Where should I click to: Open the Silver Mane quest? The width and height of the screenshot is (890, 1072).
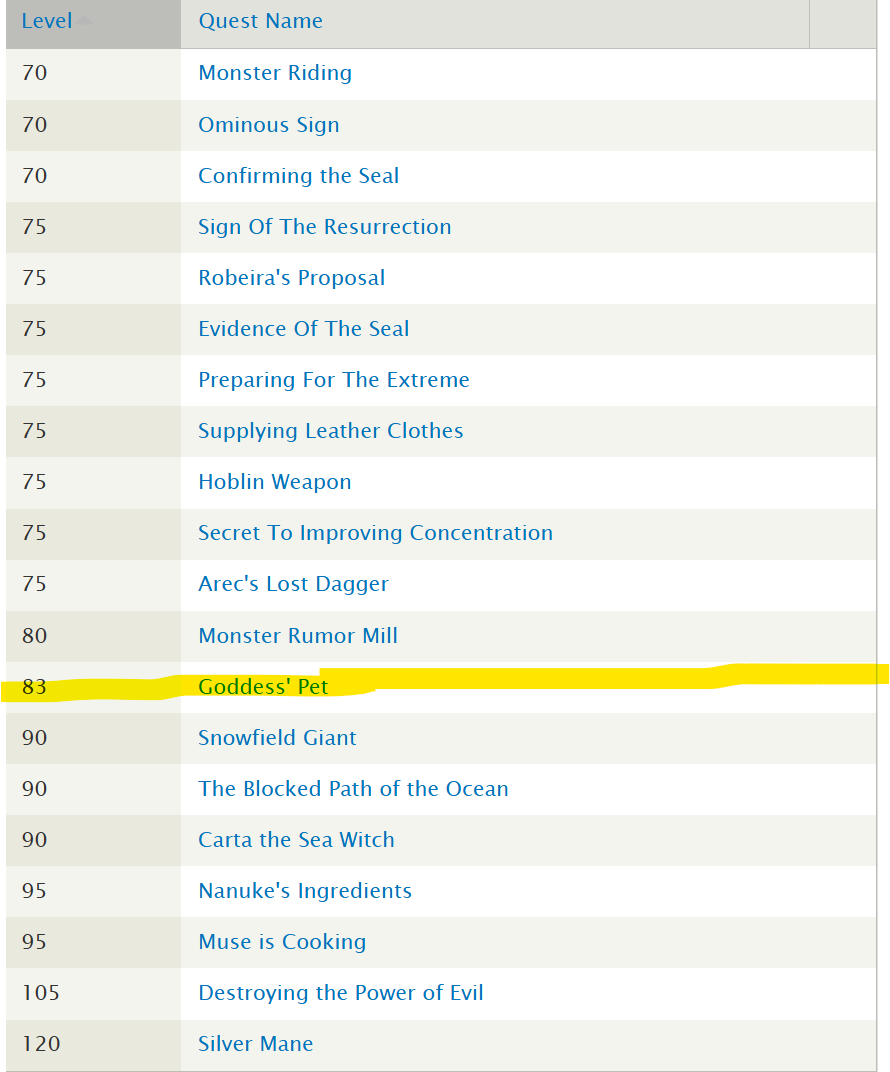tap(256, 1044)
